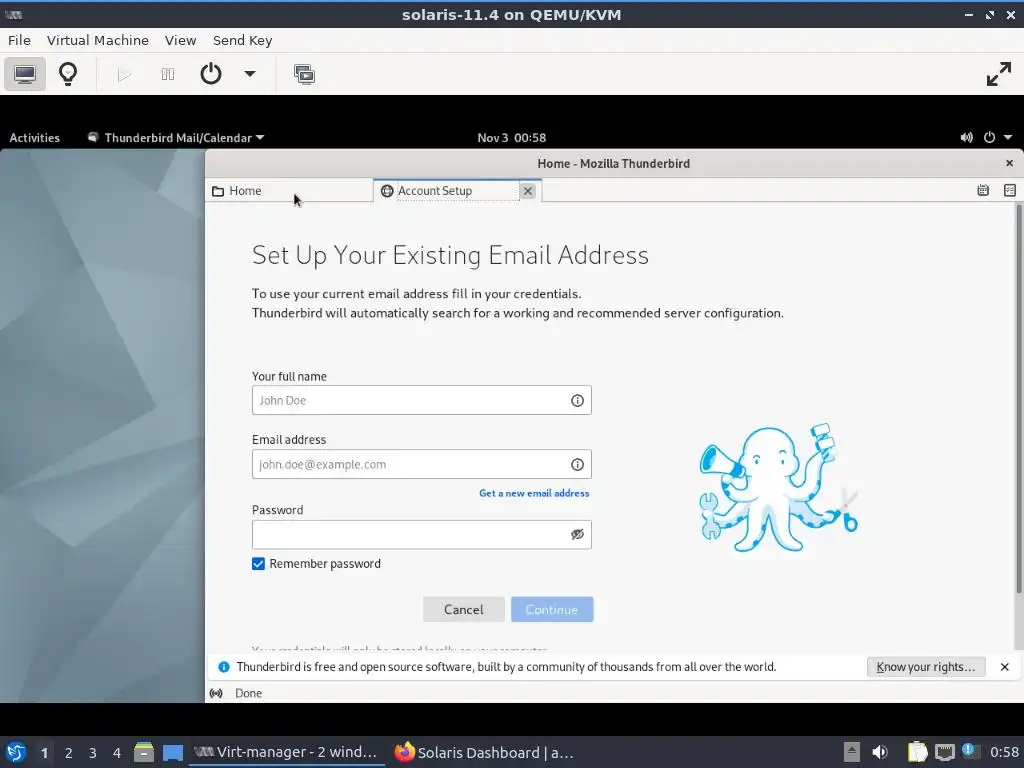Show virtual hardware details lightbulb

[x=68, y=74]
